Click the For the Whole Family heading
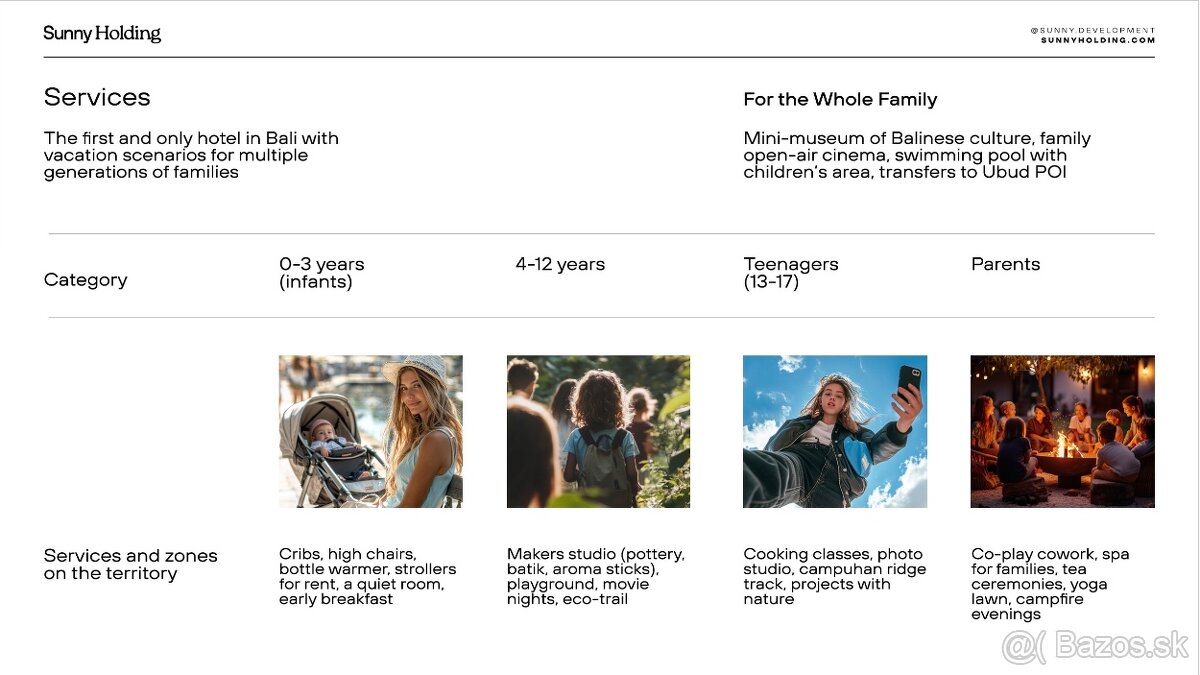Image resolution: width=1200 pixels, height=675 pixels. [840, 99]
